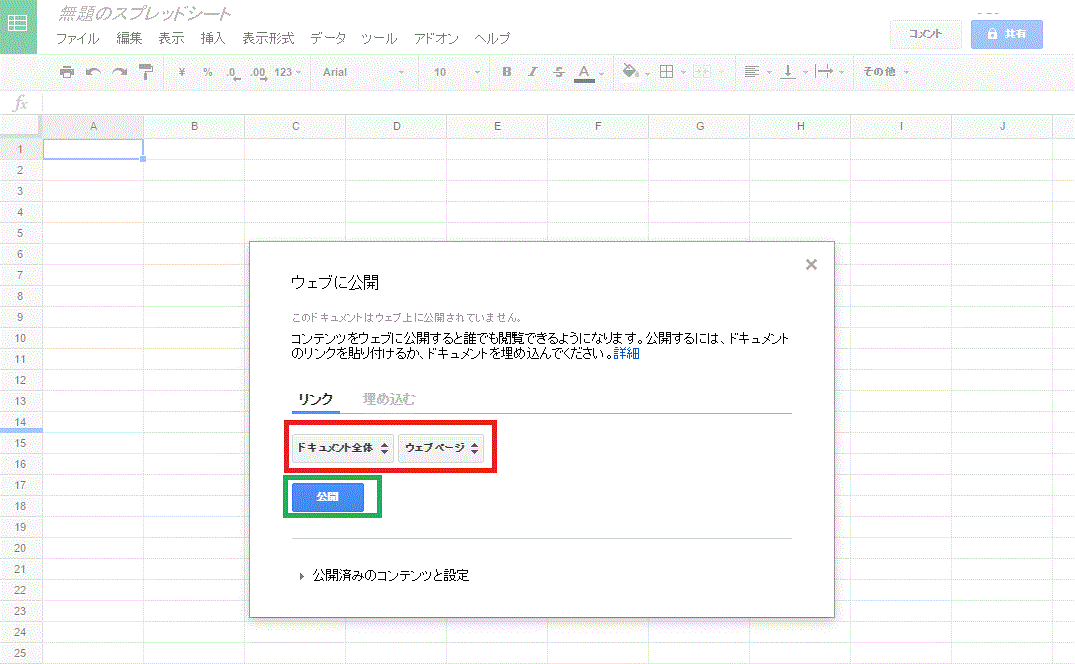This screenshot has width=1075, height=664.
Task: Open the 表示形式 menu
Action: coord(268,38)
